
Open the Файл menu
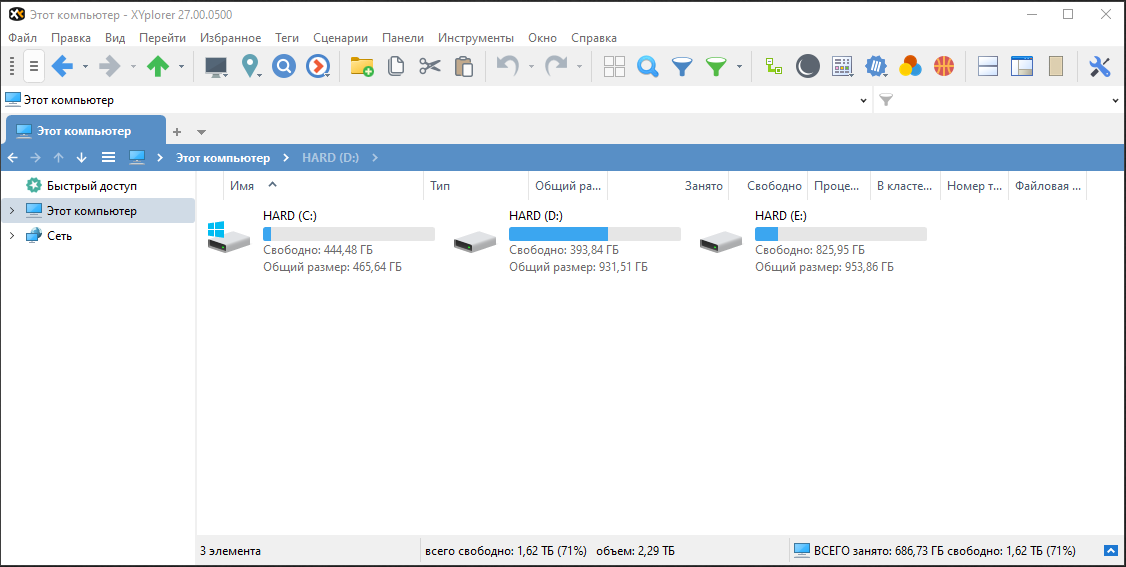coord(22,38)
